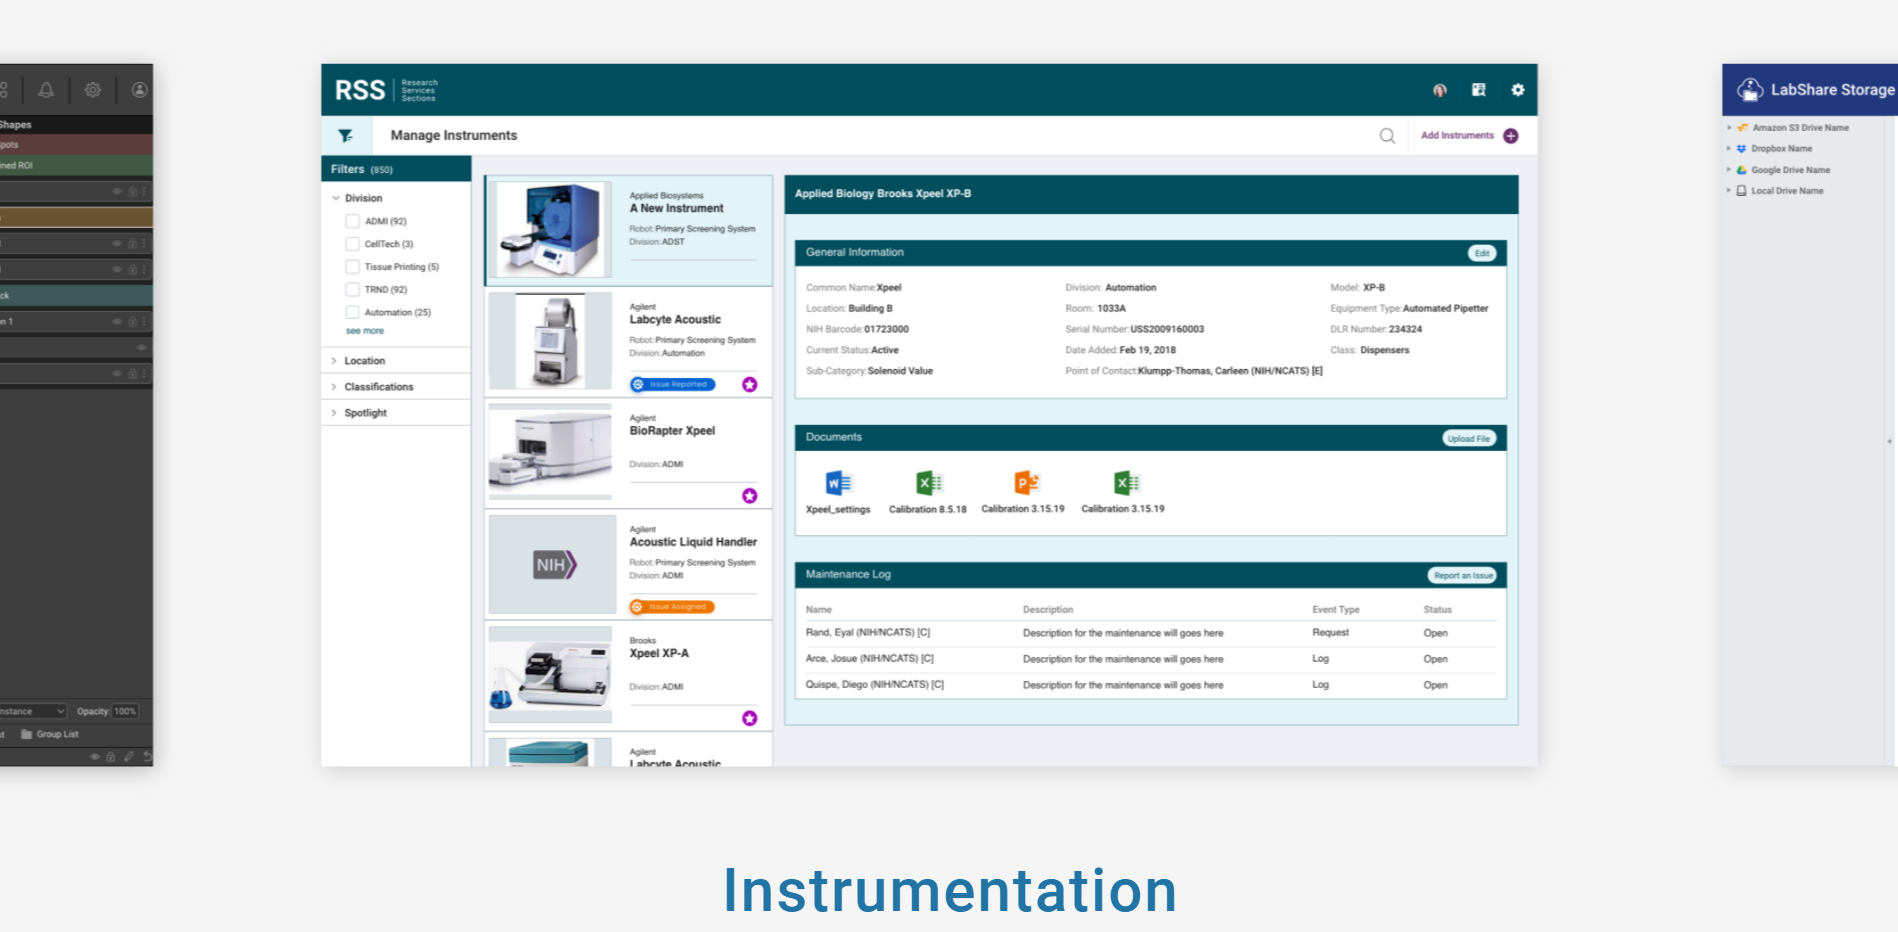The height and width of the screenshot is (932, 1898).
Task: Click the search magnifier icon
Action: click(1387, 136)
